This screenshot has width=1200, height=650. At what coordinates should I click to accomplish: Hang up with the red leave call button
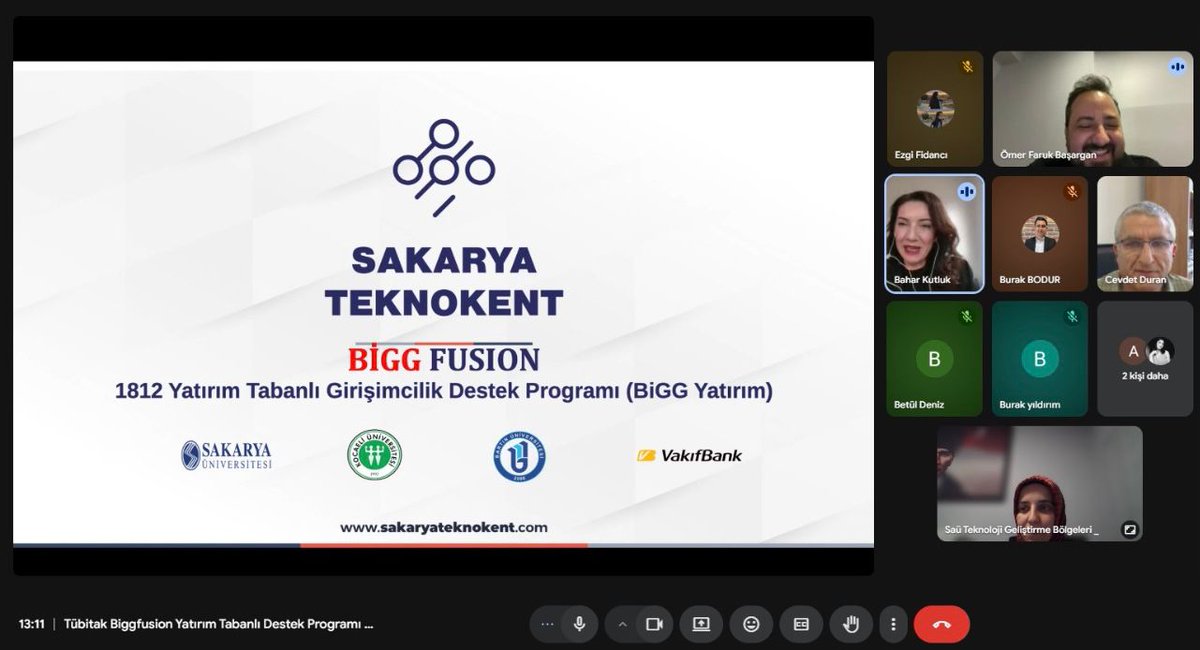pos(941,623)
